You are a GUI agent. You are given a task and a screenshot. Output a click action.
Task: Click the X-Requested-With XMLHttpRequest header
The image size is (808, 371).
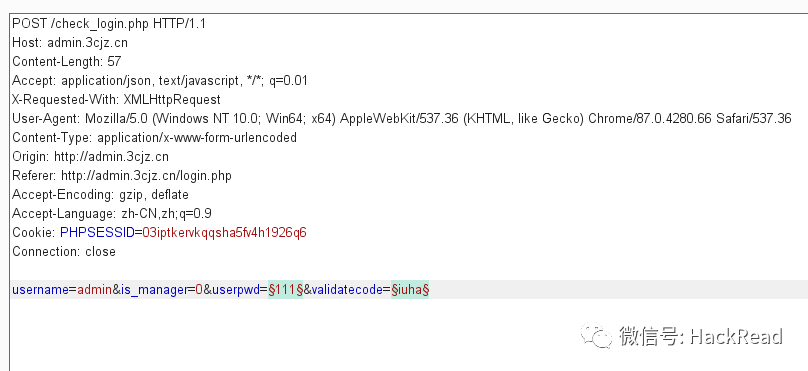click(x=116, y=99)
